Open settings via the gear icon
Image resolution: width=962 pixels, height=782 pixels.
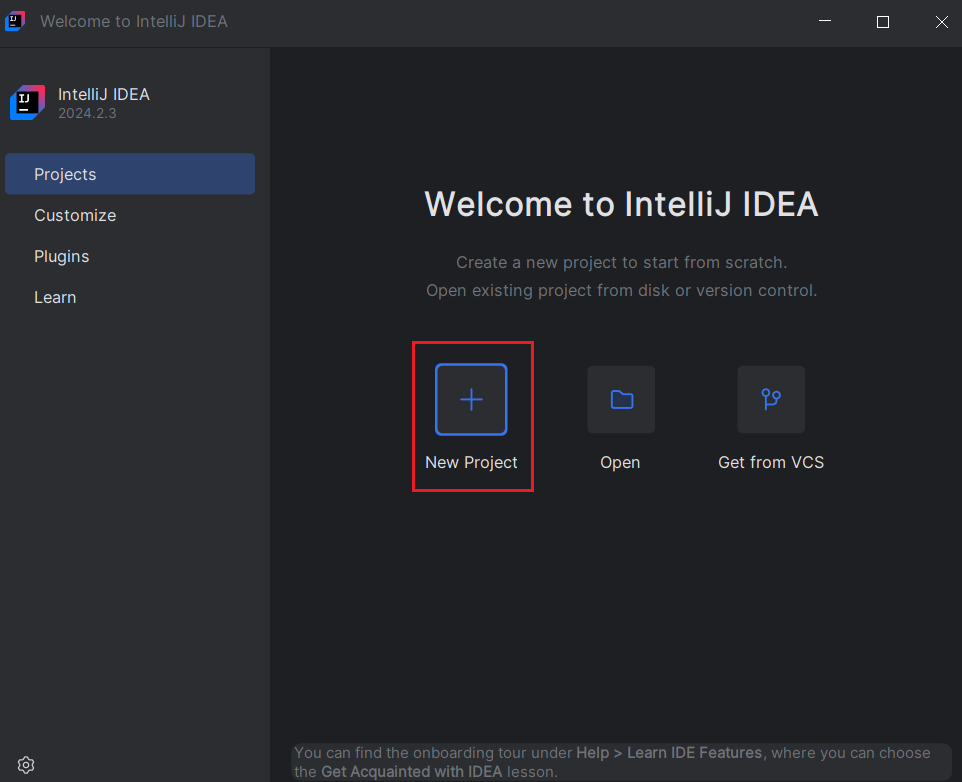click(x=26, y=765)
